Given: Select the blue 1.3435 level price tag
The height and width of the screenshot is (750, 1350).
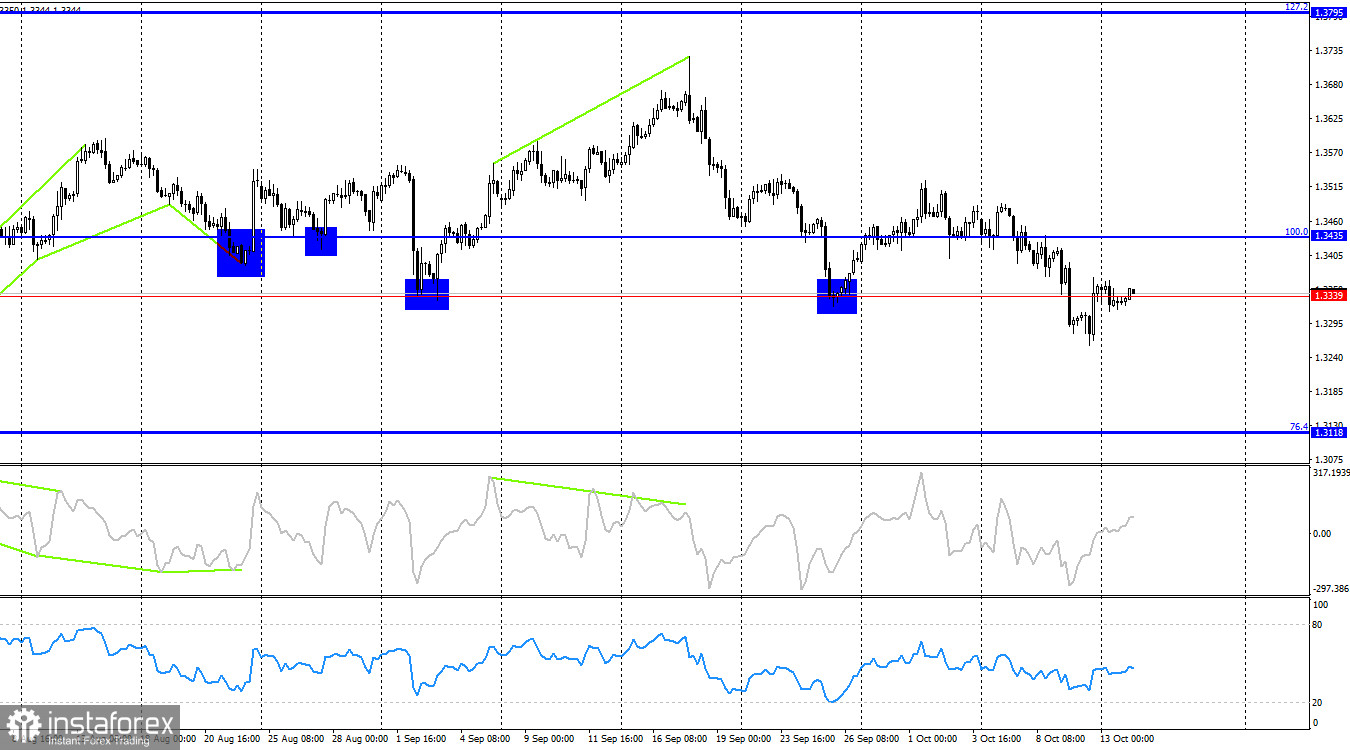Looking at the screenshot, I should pos(1329,236).
